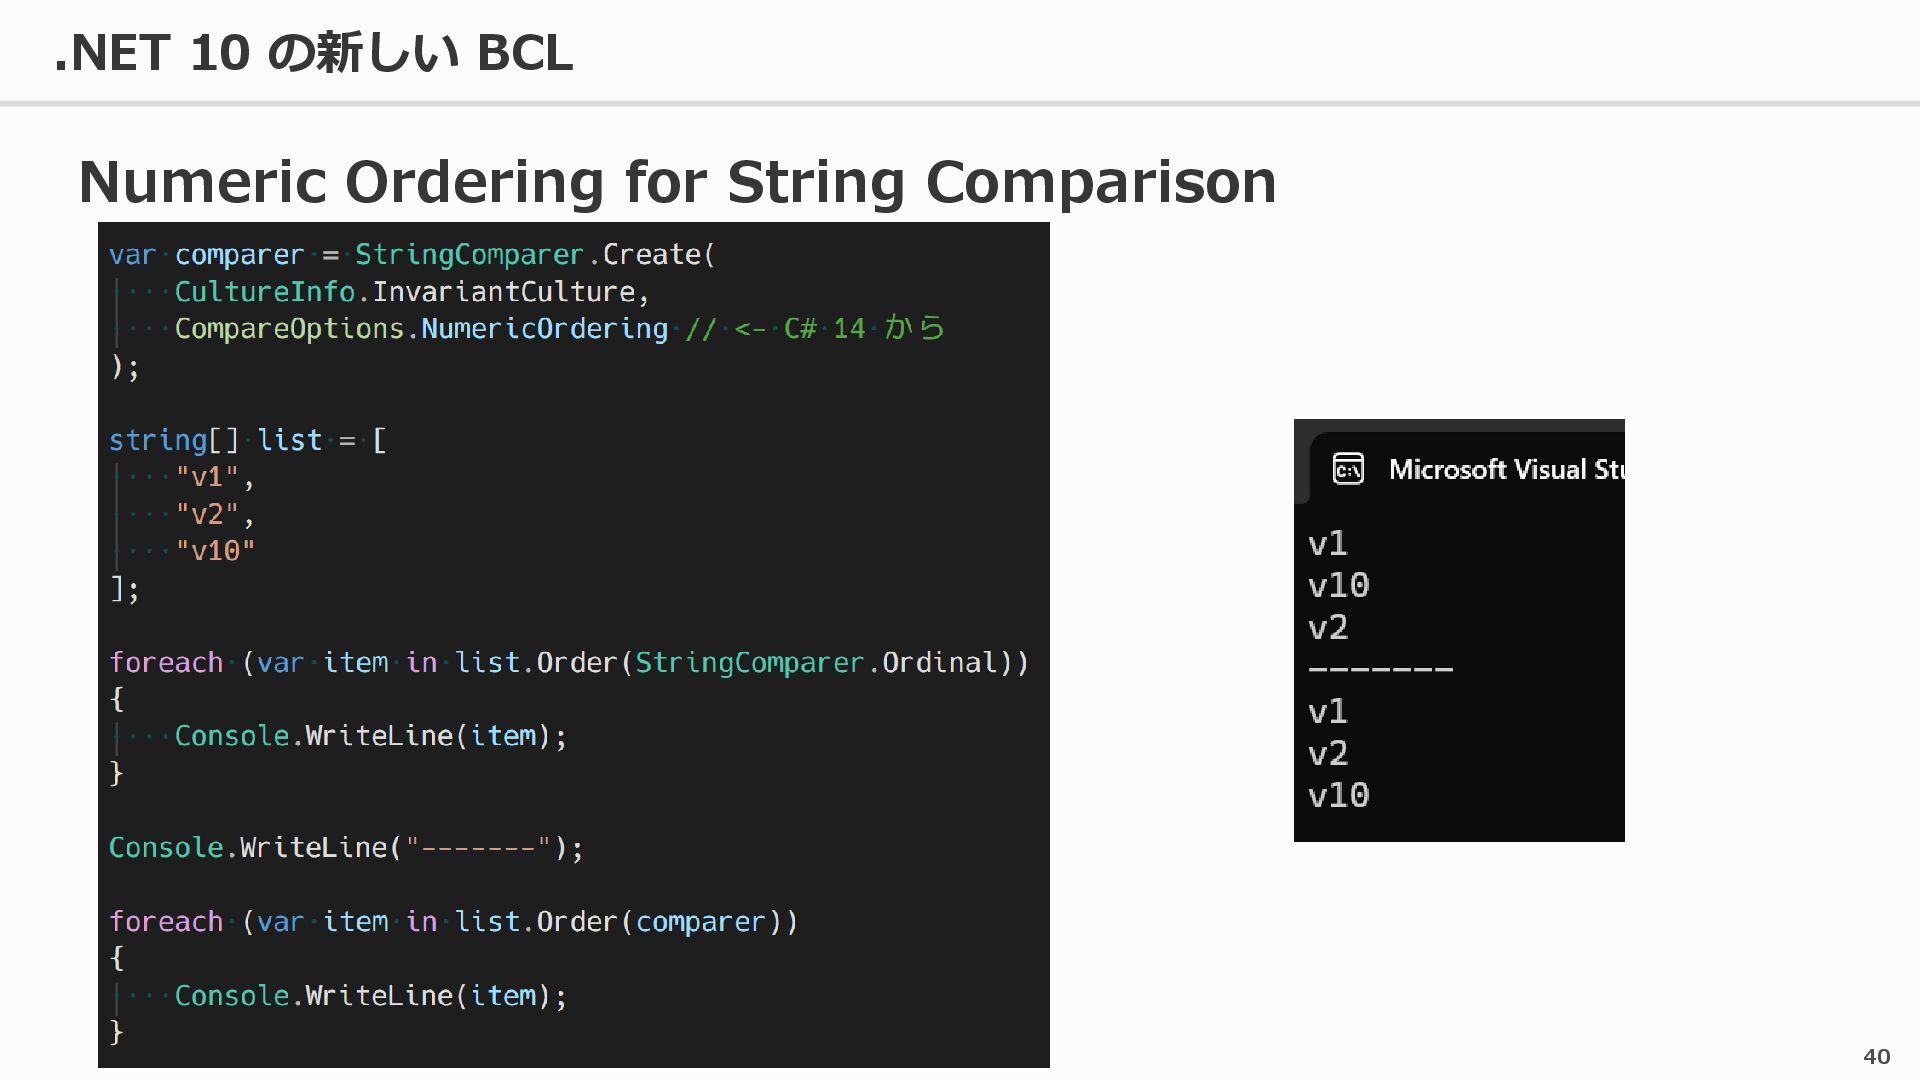This screenshot has width=1920, height=1080.
Task: Click the first Console.WriteLine(item) call
Action: click(371, 736)
